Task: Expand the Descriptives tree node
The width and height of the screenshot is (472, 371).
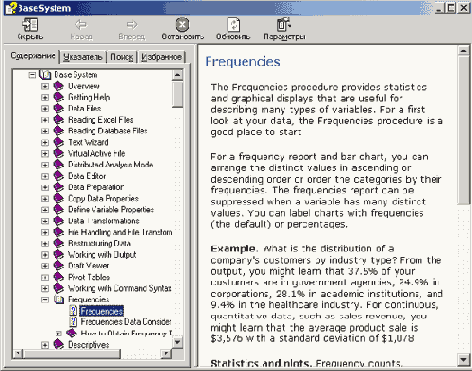Action: [x=45, y=345]
